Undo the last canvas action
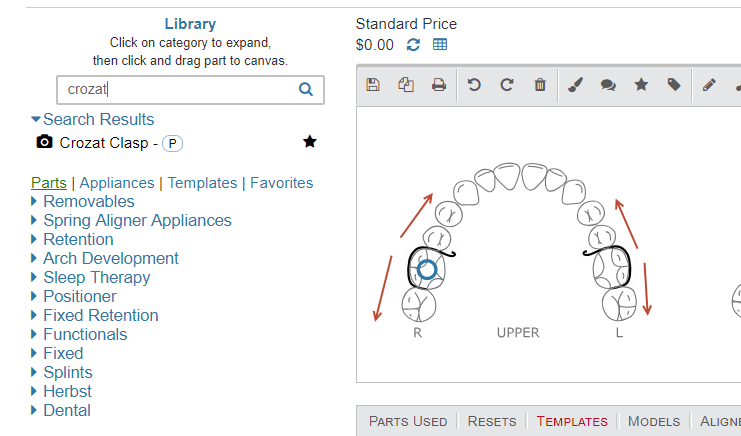Viewport: 741px width, 436px height. pos(474,85)
